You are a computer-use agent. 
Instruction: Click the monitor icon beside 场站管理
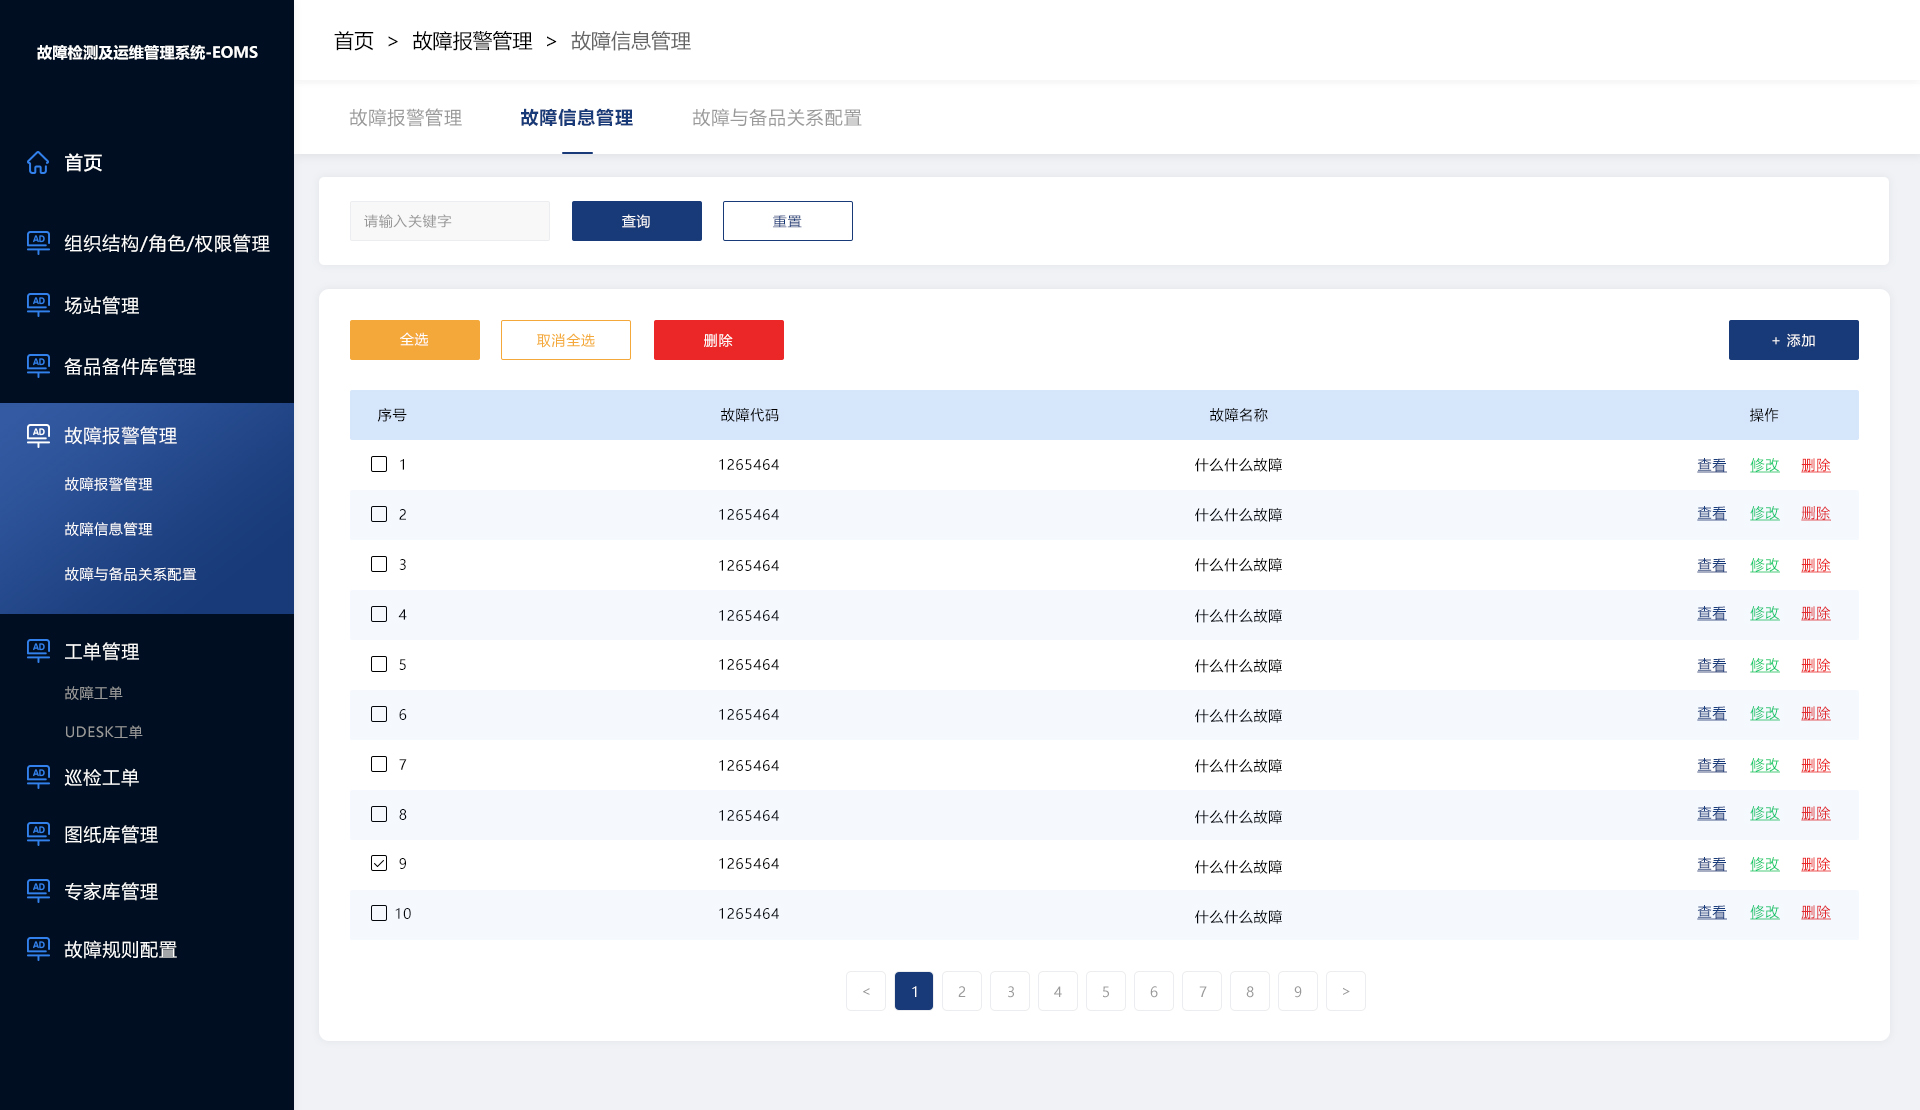38,305
